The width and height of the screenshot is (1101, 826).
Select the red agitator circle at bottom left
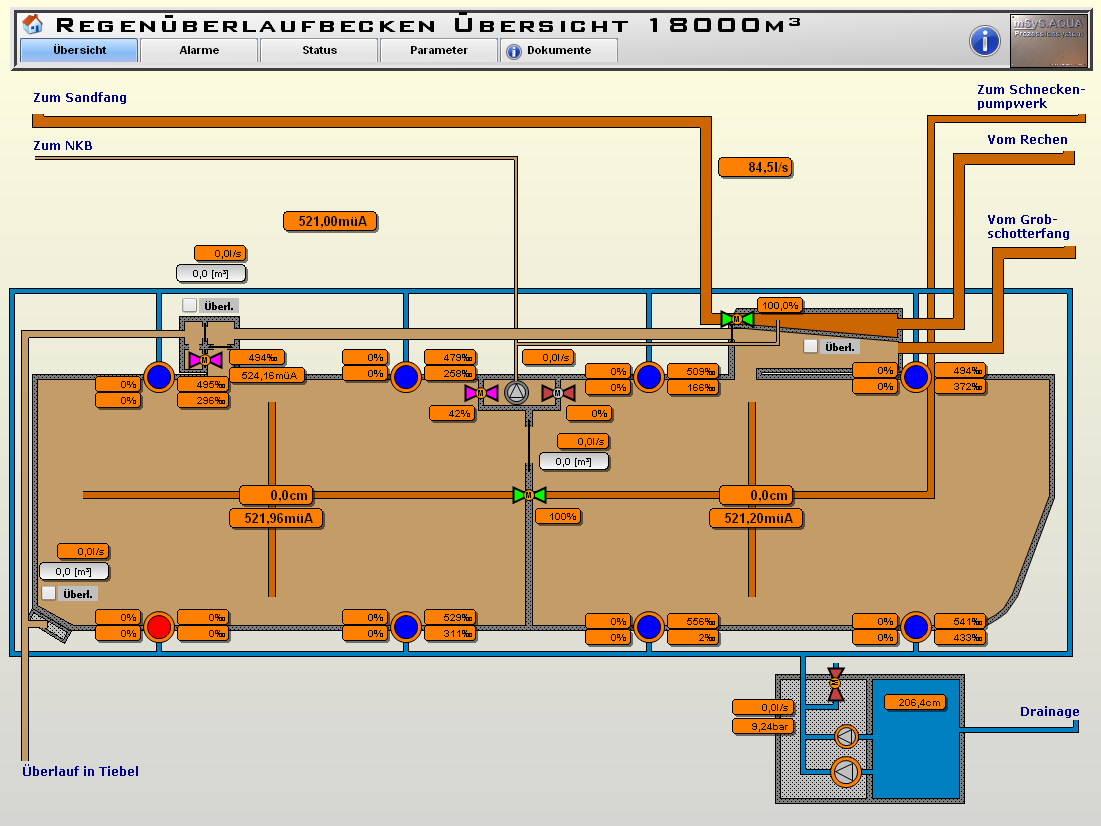click(159, 627)
